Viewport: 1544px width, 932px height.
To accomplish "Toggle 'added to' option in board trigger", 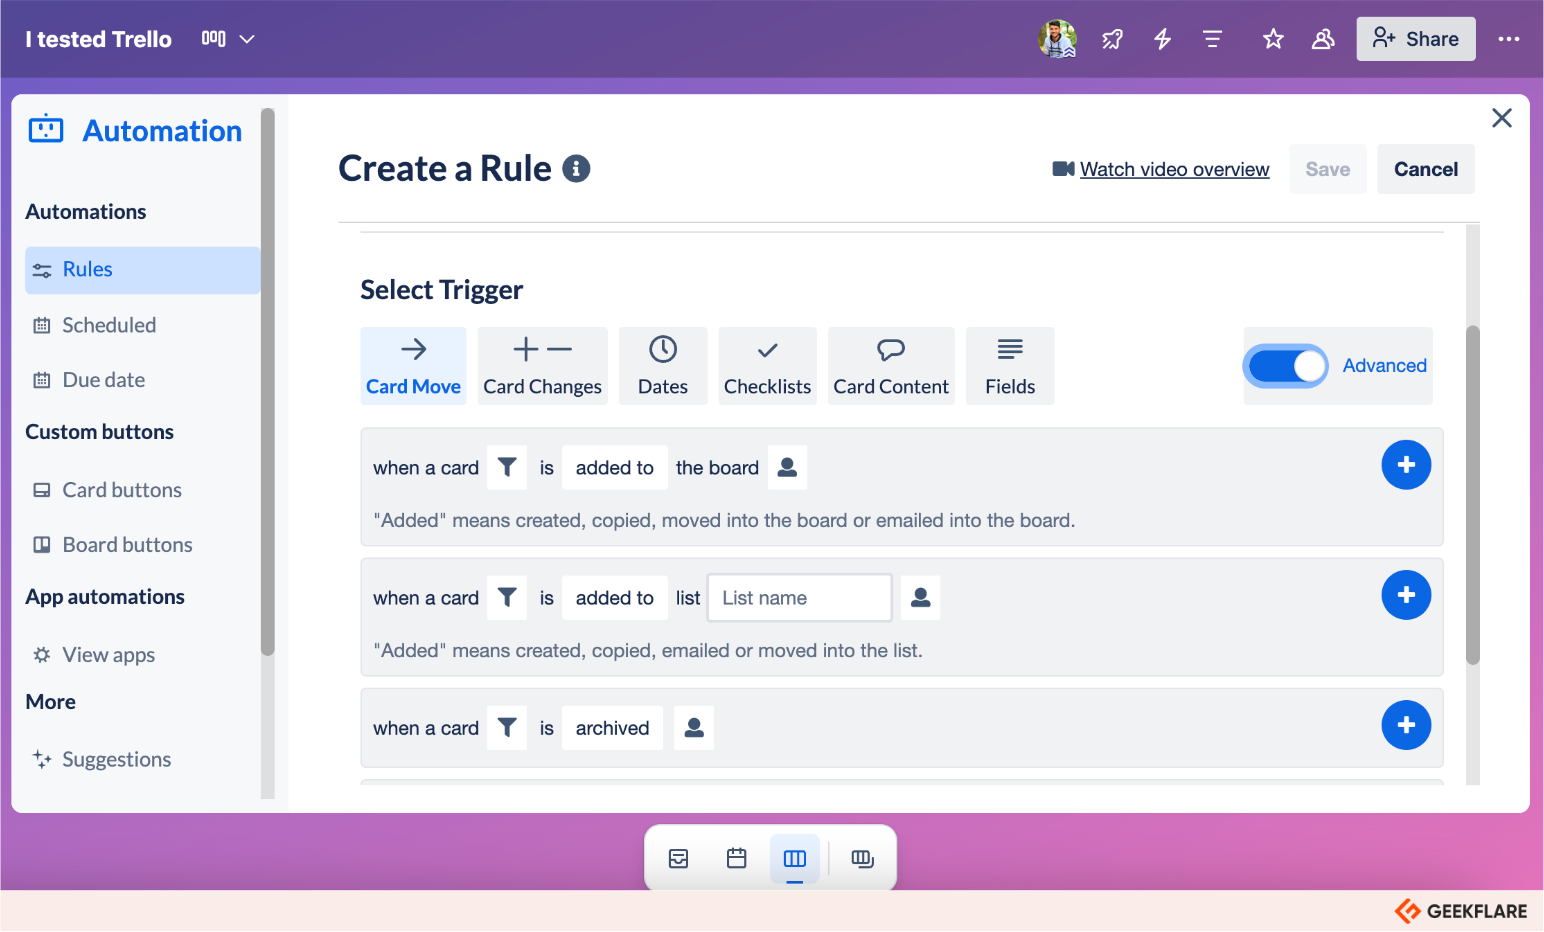I will point(615,468).
